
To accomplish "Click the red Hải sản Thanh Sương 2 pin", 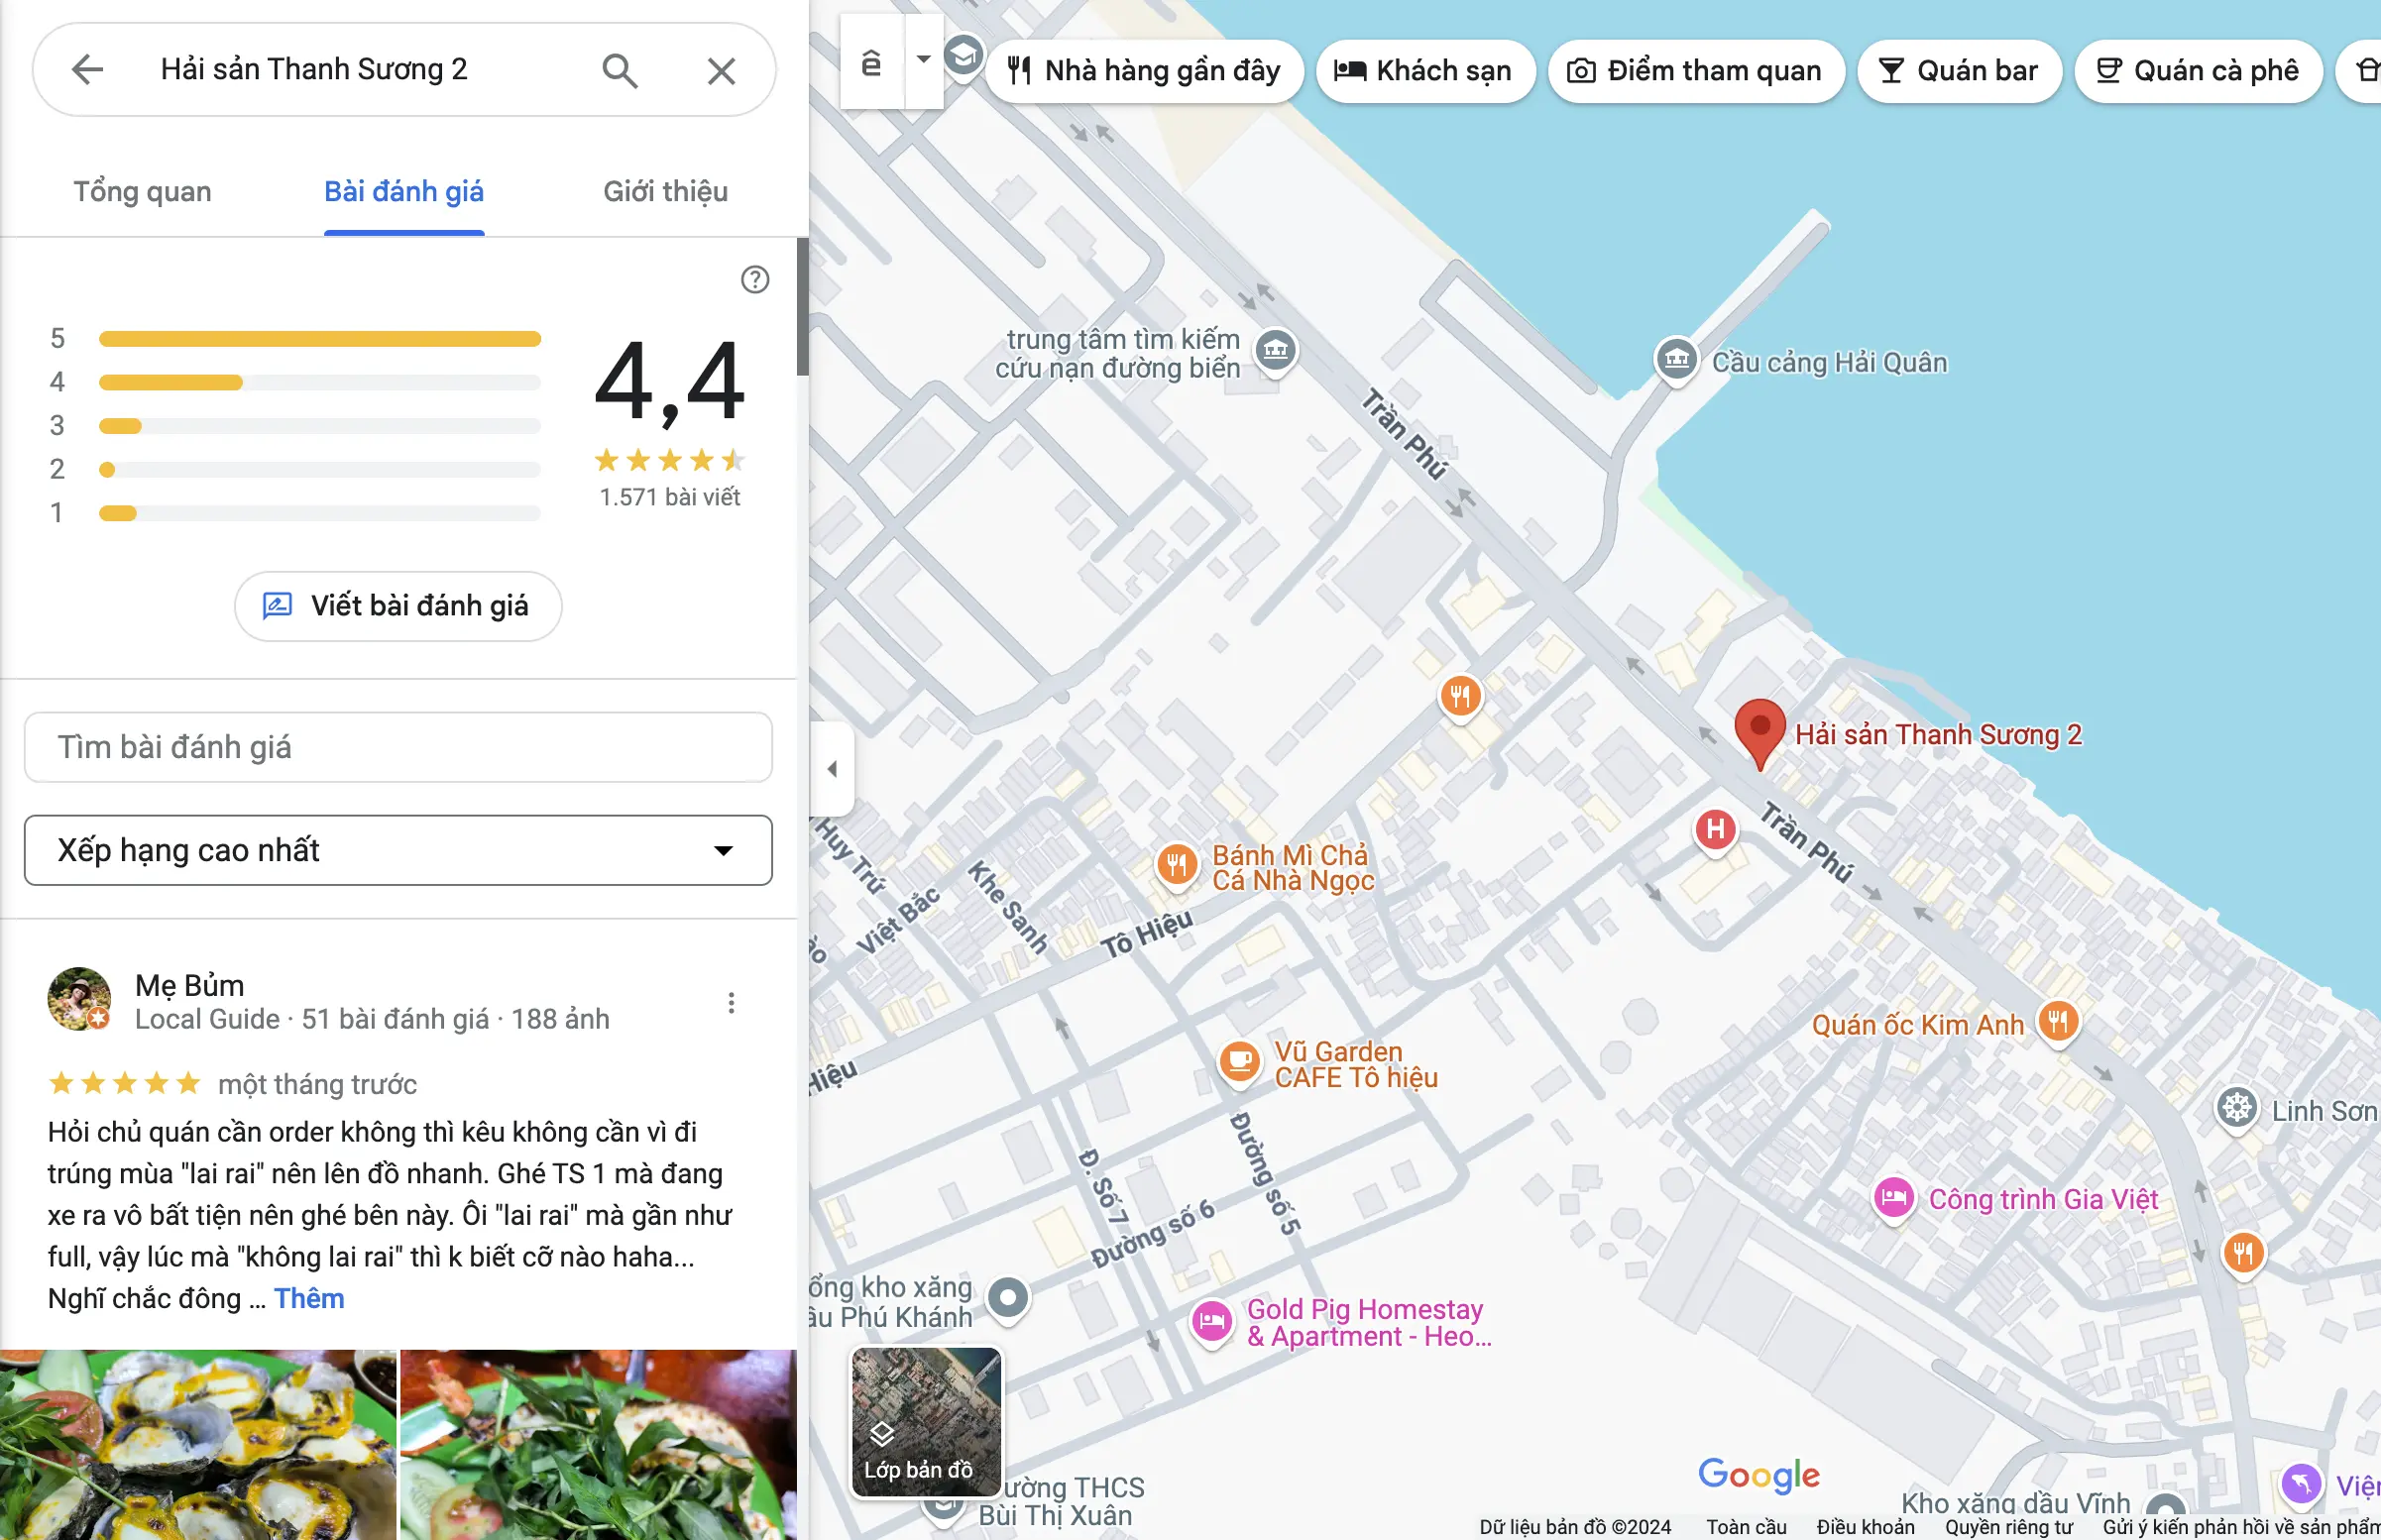I will tap(1759, 728).
